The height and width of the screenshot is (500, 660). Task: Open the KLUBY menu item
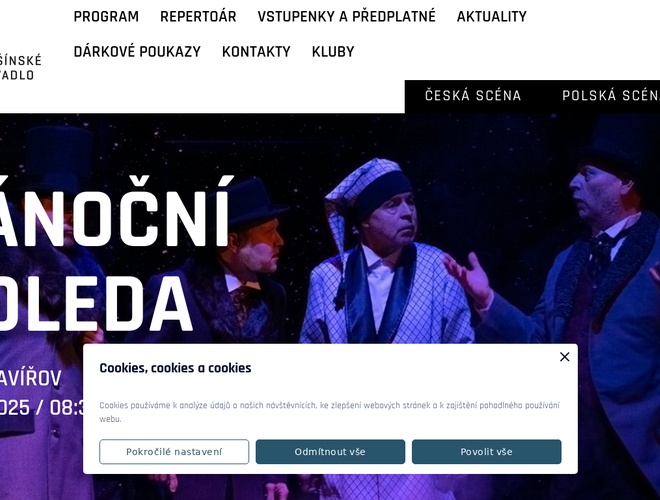(333, 52)
